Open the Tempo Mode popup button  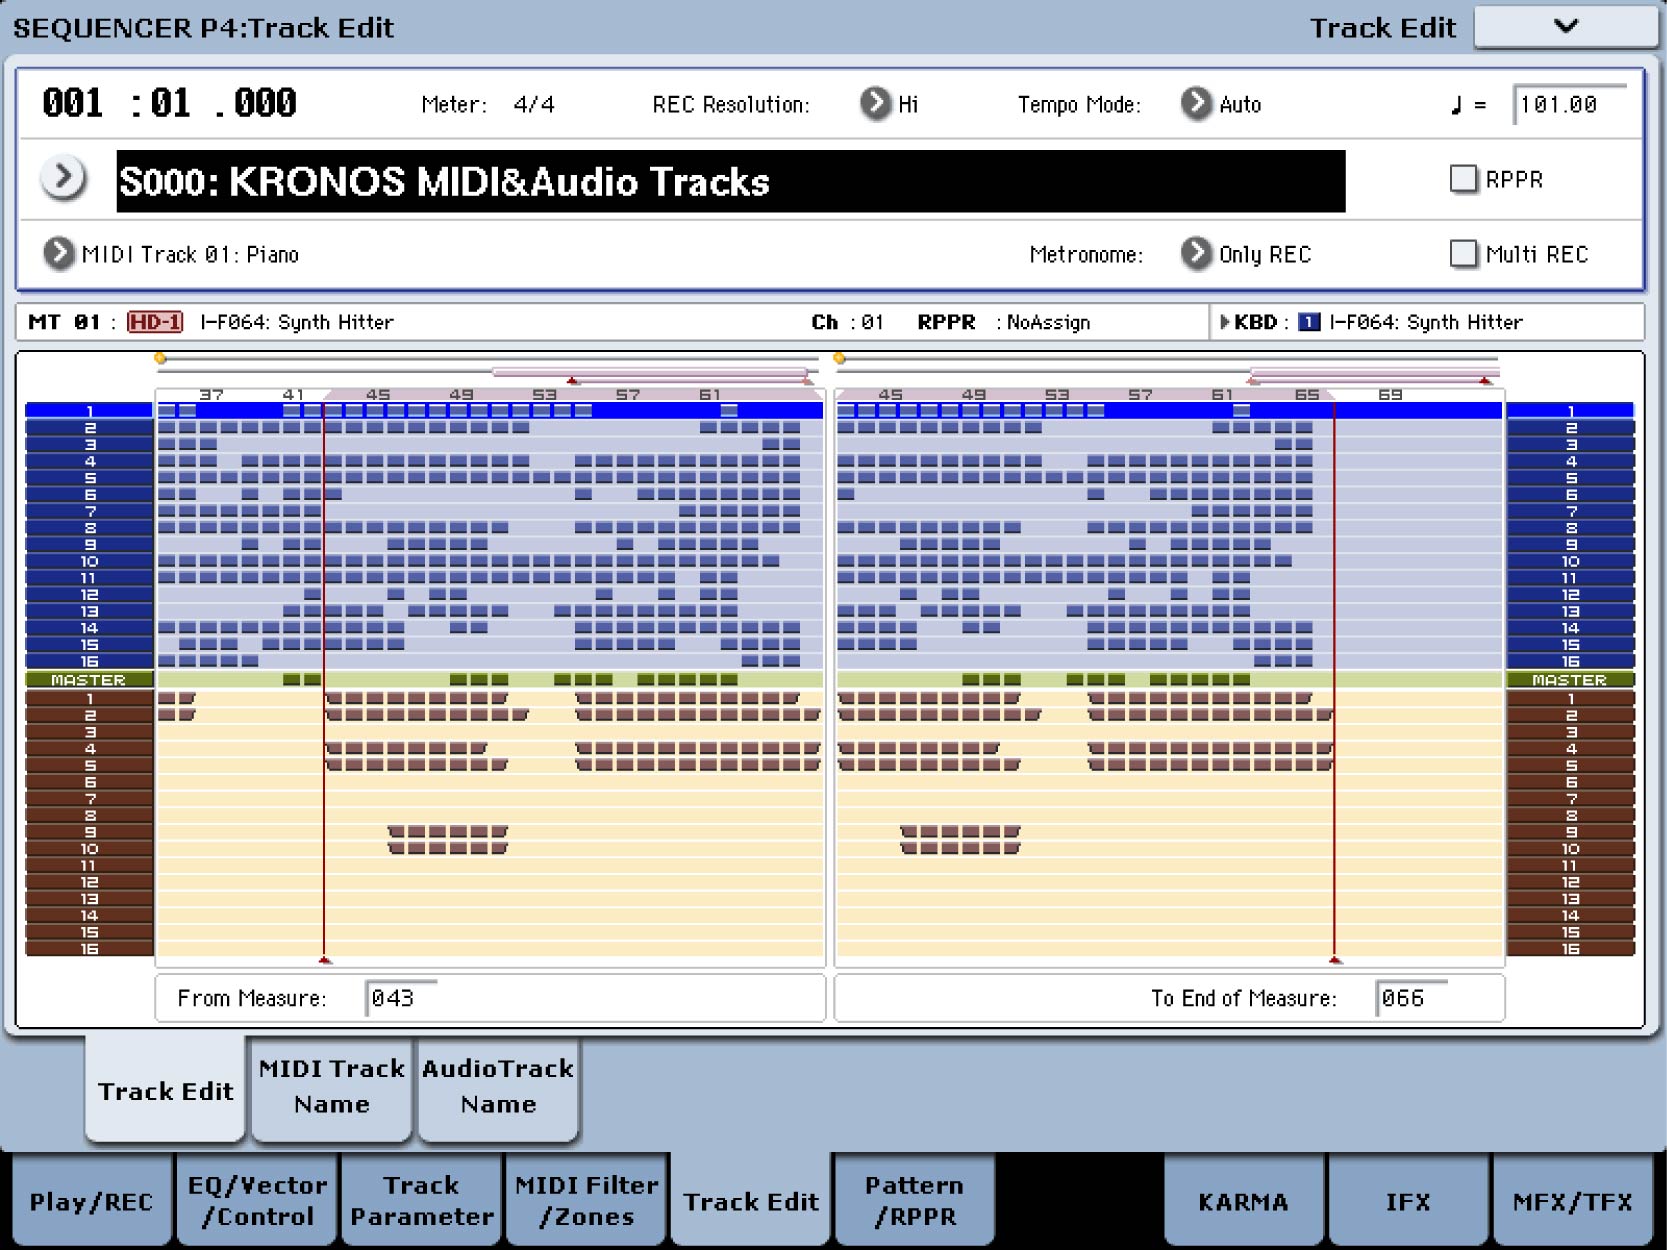1196,104
